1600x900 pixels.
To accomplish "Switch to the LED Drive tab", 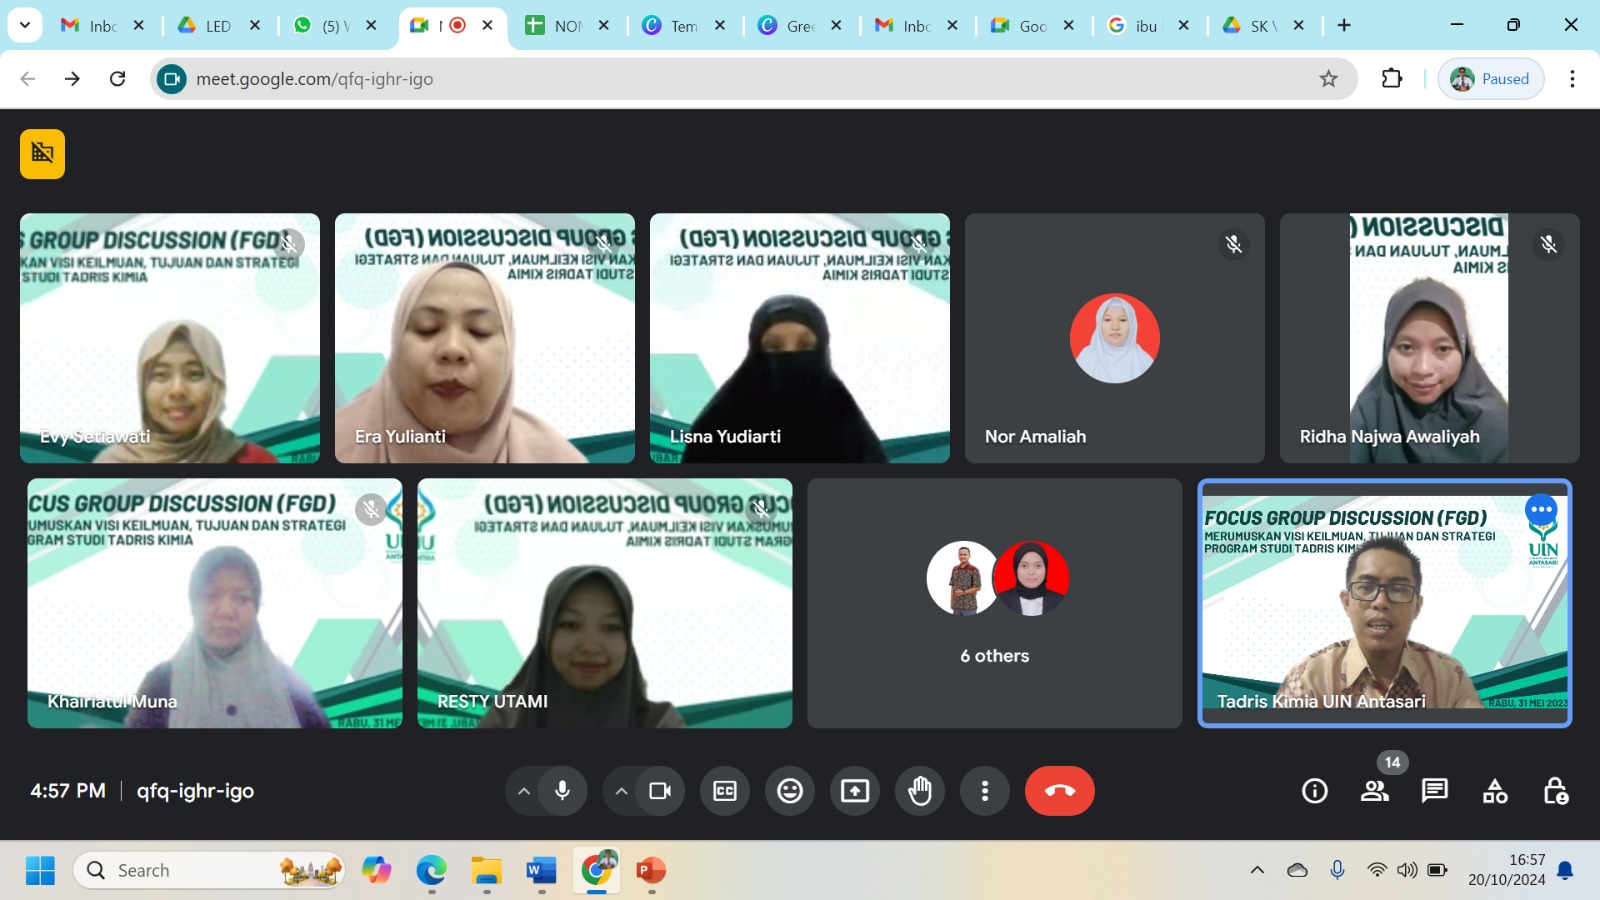I will (220, 26).
